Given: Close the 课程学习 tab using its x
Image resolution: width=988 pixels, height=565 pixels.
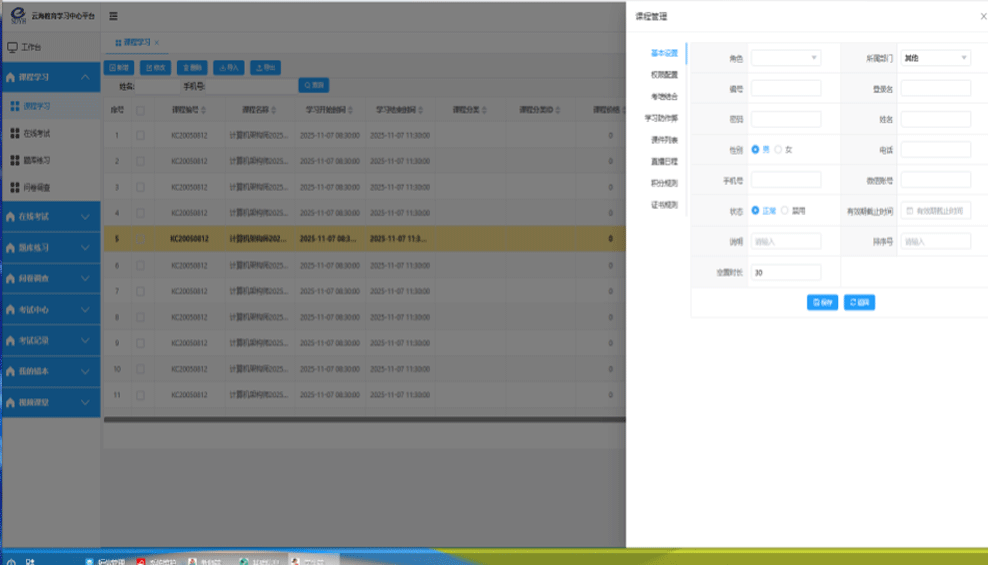Looking at the screenshot, I should (157, 43).
